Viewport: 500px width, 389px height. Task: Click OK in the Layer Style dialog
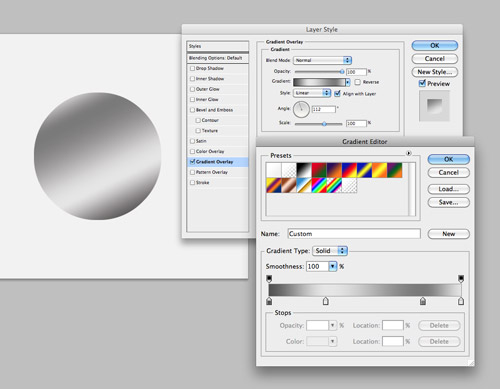coord(435,46)
